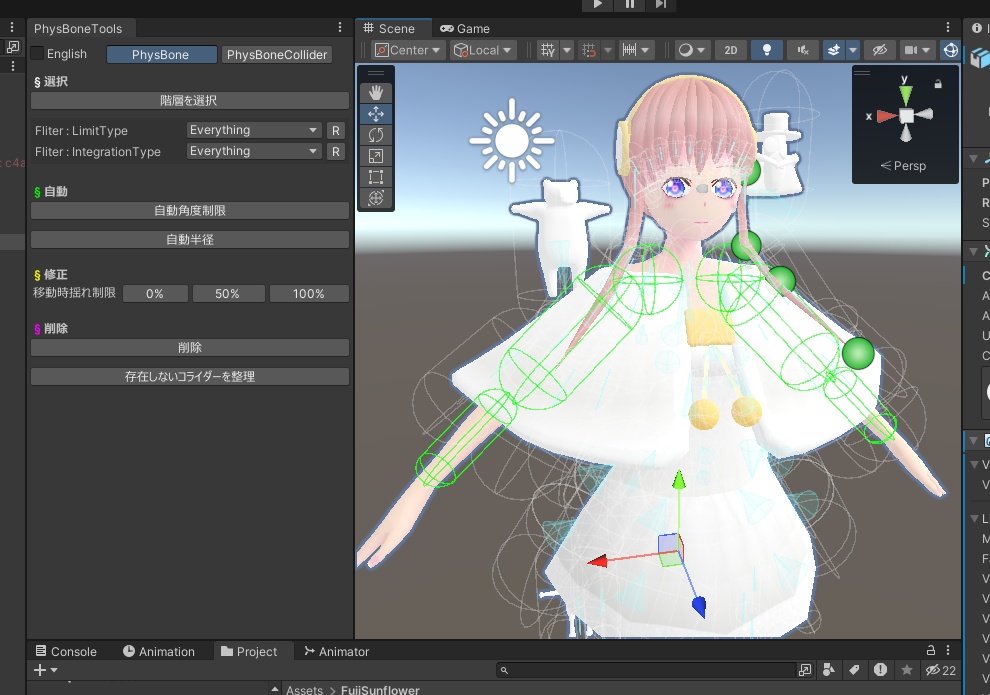The width and height of the screenshot is (990, 695).
Task: Switch to the Game tab
Action: point(465,28)
